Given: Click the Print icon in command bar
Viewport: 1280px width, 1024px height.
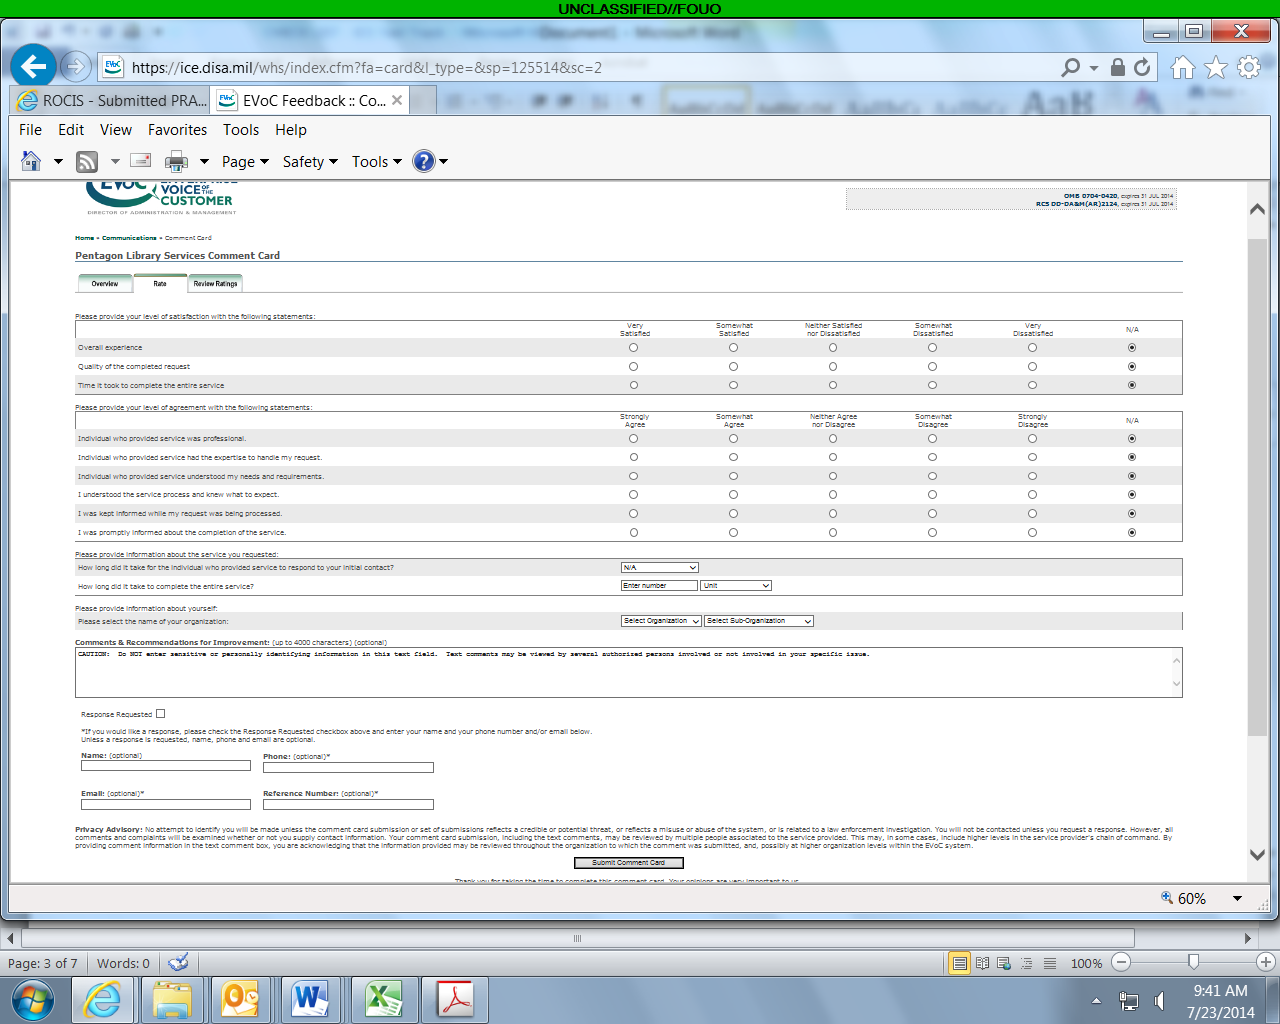Looking at the screenshot, I should [176, 161].
